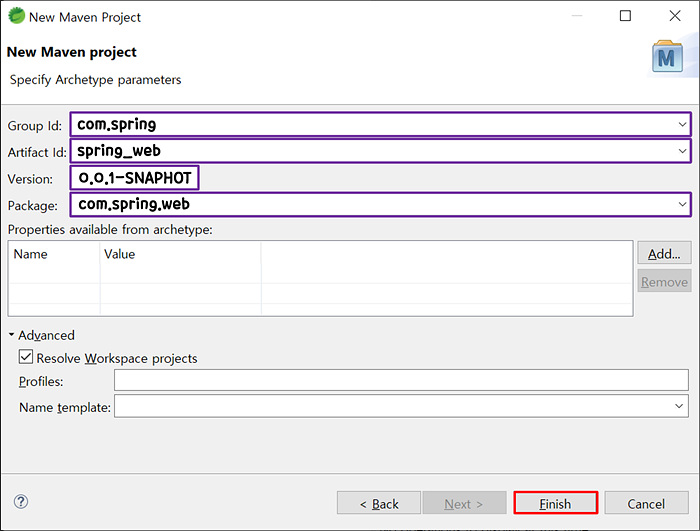Click the Maven M wizard icon
Image resolution: width=700 pixels, height=531 pixels.
click(667, 57)
